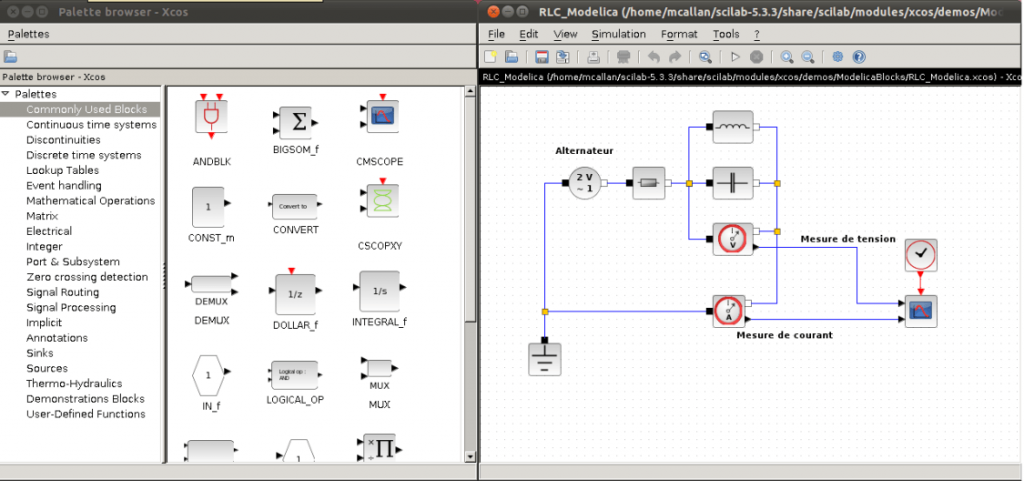Select the IN_f input port block
Viewport: 1024px width, 481px height.
tap(210, 375)
